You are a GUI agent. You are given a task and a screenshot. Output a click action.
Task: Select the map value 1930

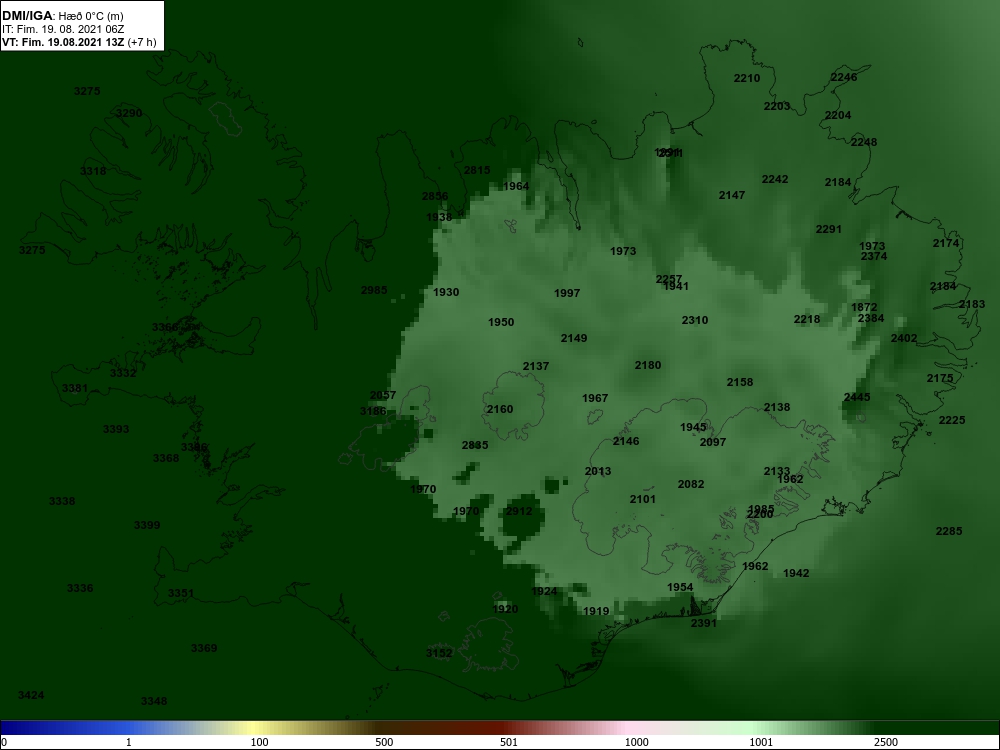pyautogui.click(x=446, y=292)
